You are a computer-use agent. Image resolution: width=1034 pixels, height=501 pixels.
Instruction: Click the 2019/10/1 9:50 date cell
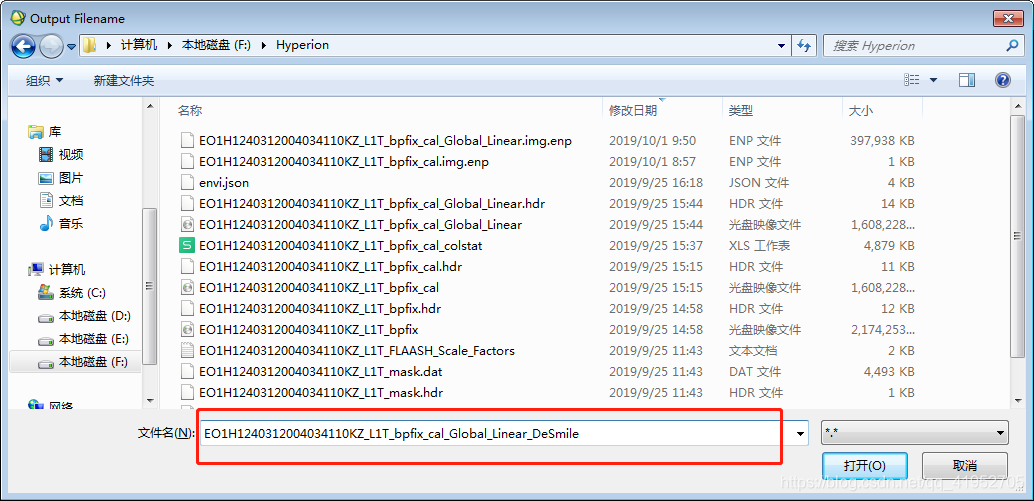click(x=652, y=140)
